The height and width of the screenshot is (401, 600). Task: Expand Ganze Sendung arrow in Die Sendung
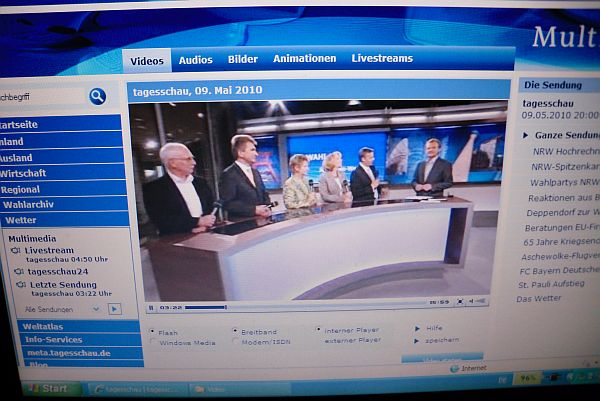point(526,135)
